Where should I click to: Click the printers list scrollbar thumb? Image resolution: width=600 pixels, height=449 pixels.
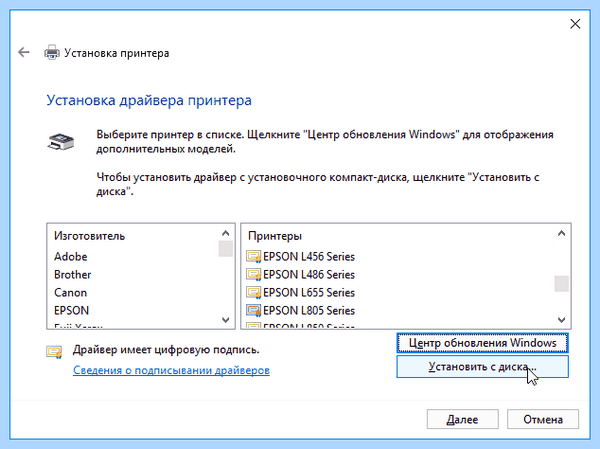coord(561,284)
